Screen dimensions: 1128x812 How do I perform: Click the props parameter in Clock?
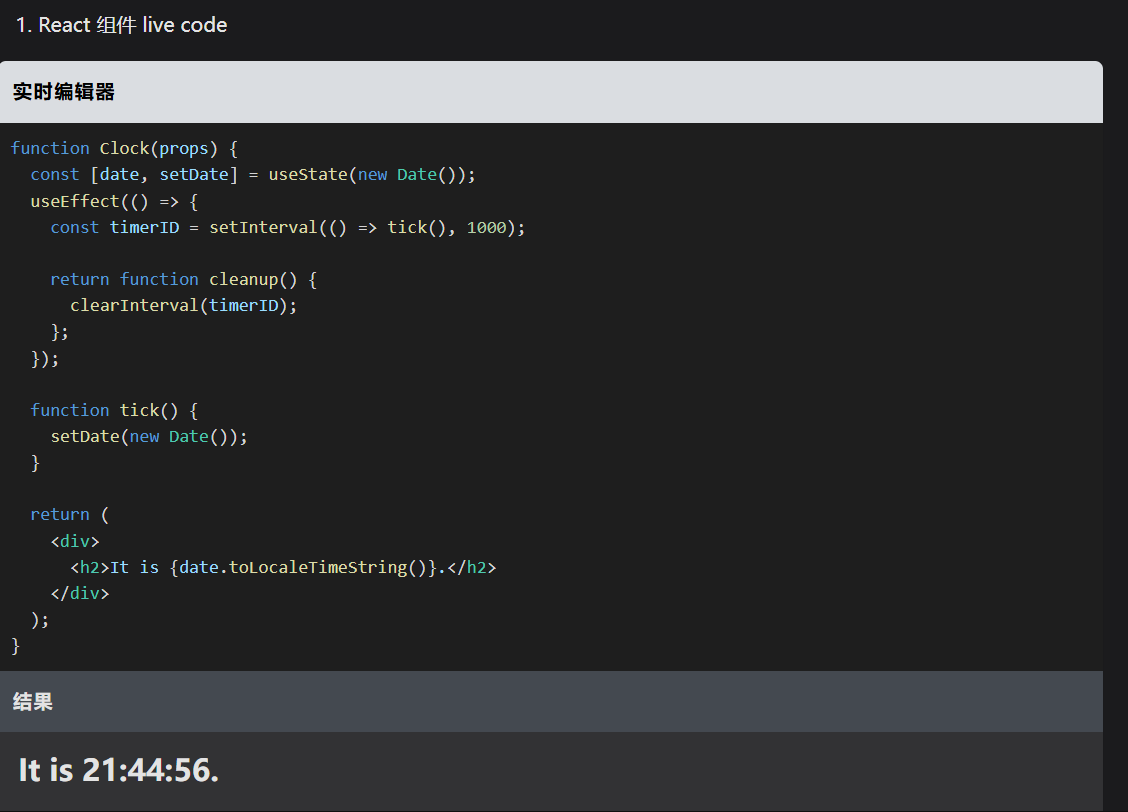click(184, 148)
